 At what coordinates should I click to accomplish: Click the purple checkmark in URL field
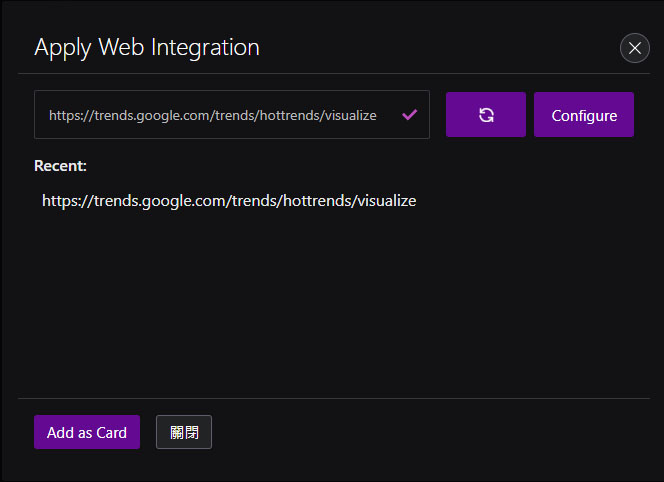409,114
